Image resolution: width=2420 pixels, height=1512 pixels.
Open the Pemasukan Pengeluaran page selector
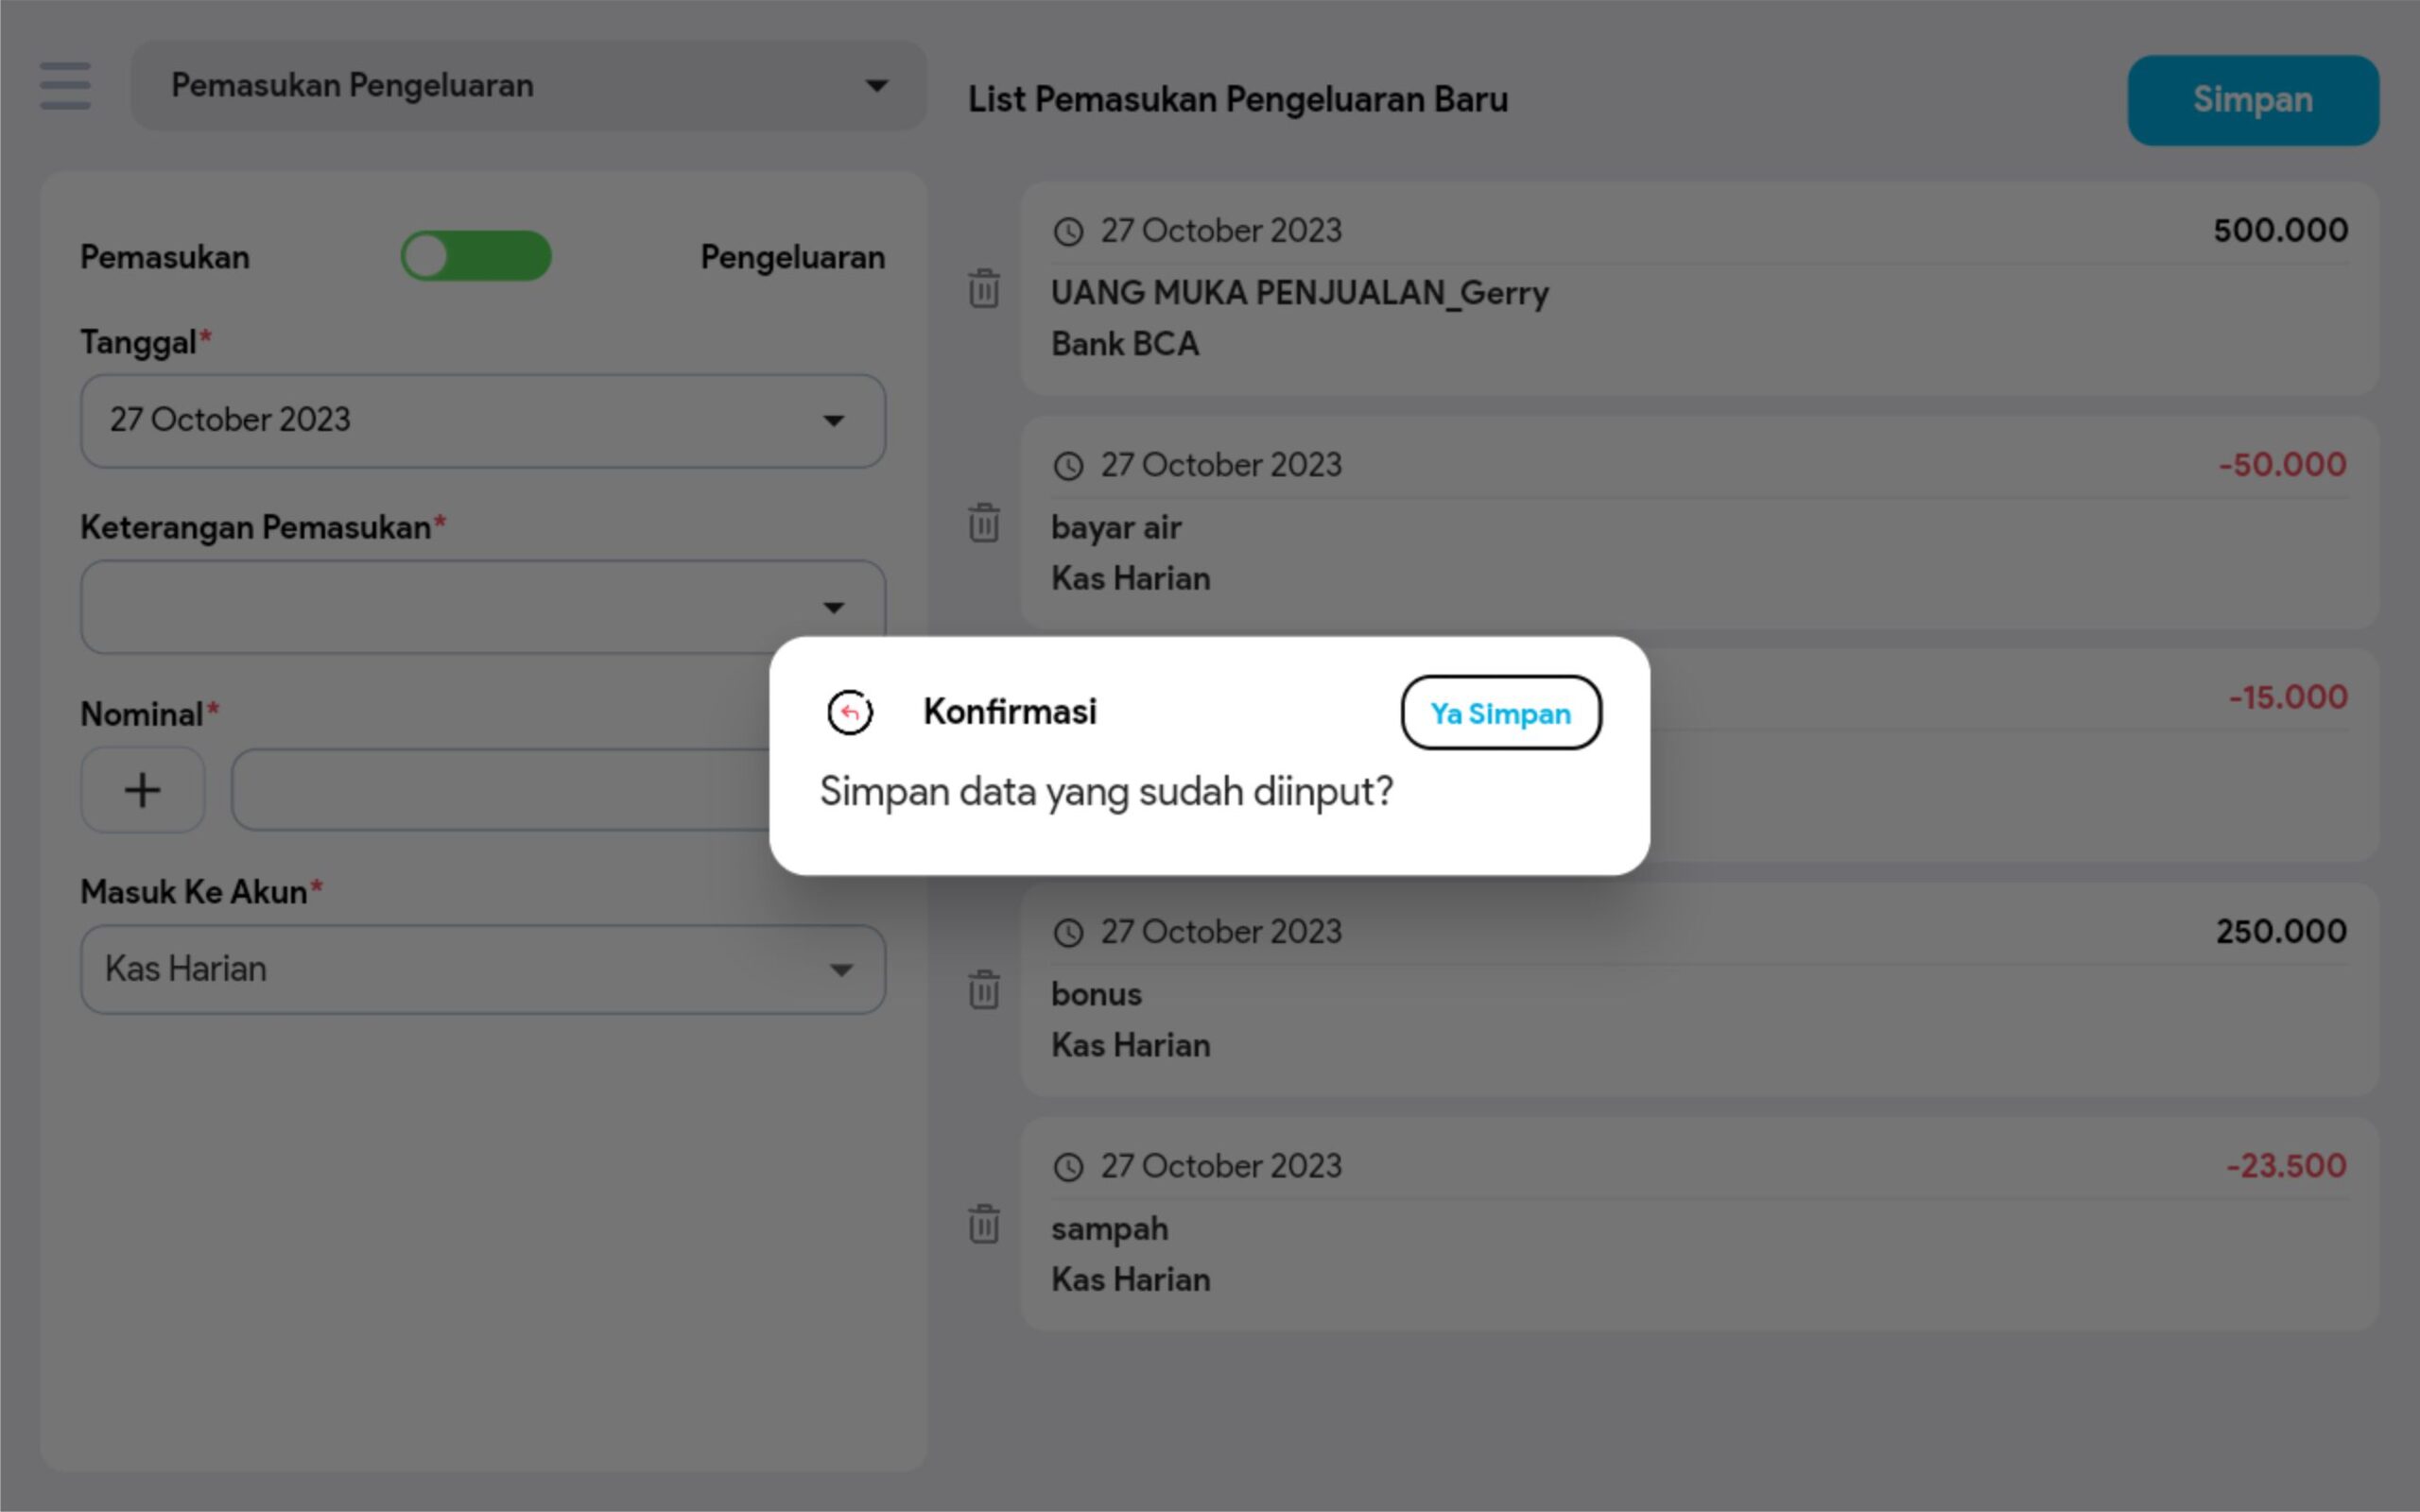(528, 86)
